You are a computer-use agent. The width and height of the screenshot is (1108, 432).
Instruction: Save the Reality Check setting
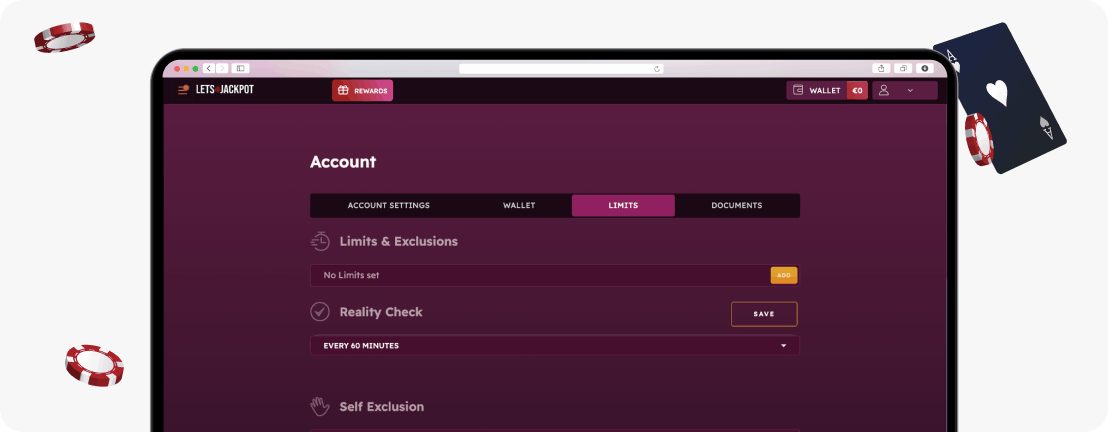point(764,314)
